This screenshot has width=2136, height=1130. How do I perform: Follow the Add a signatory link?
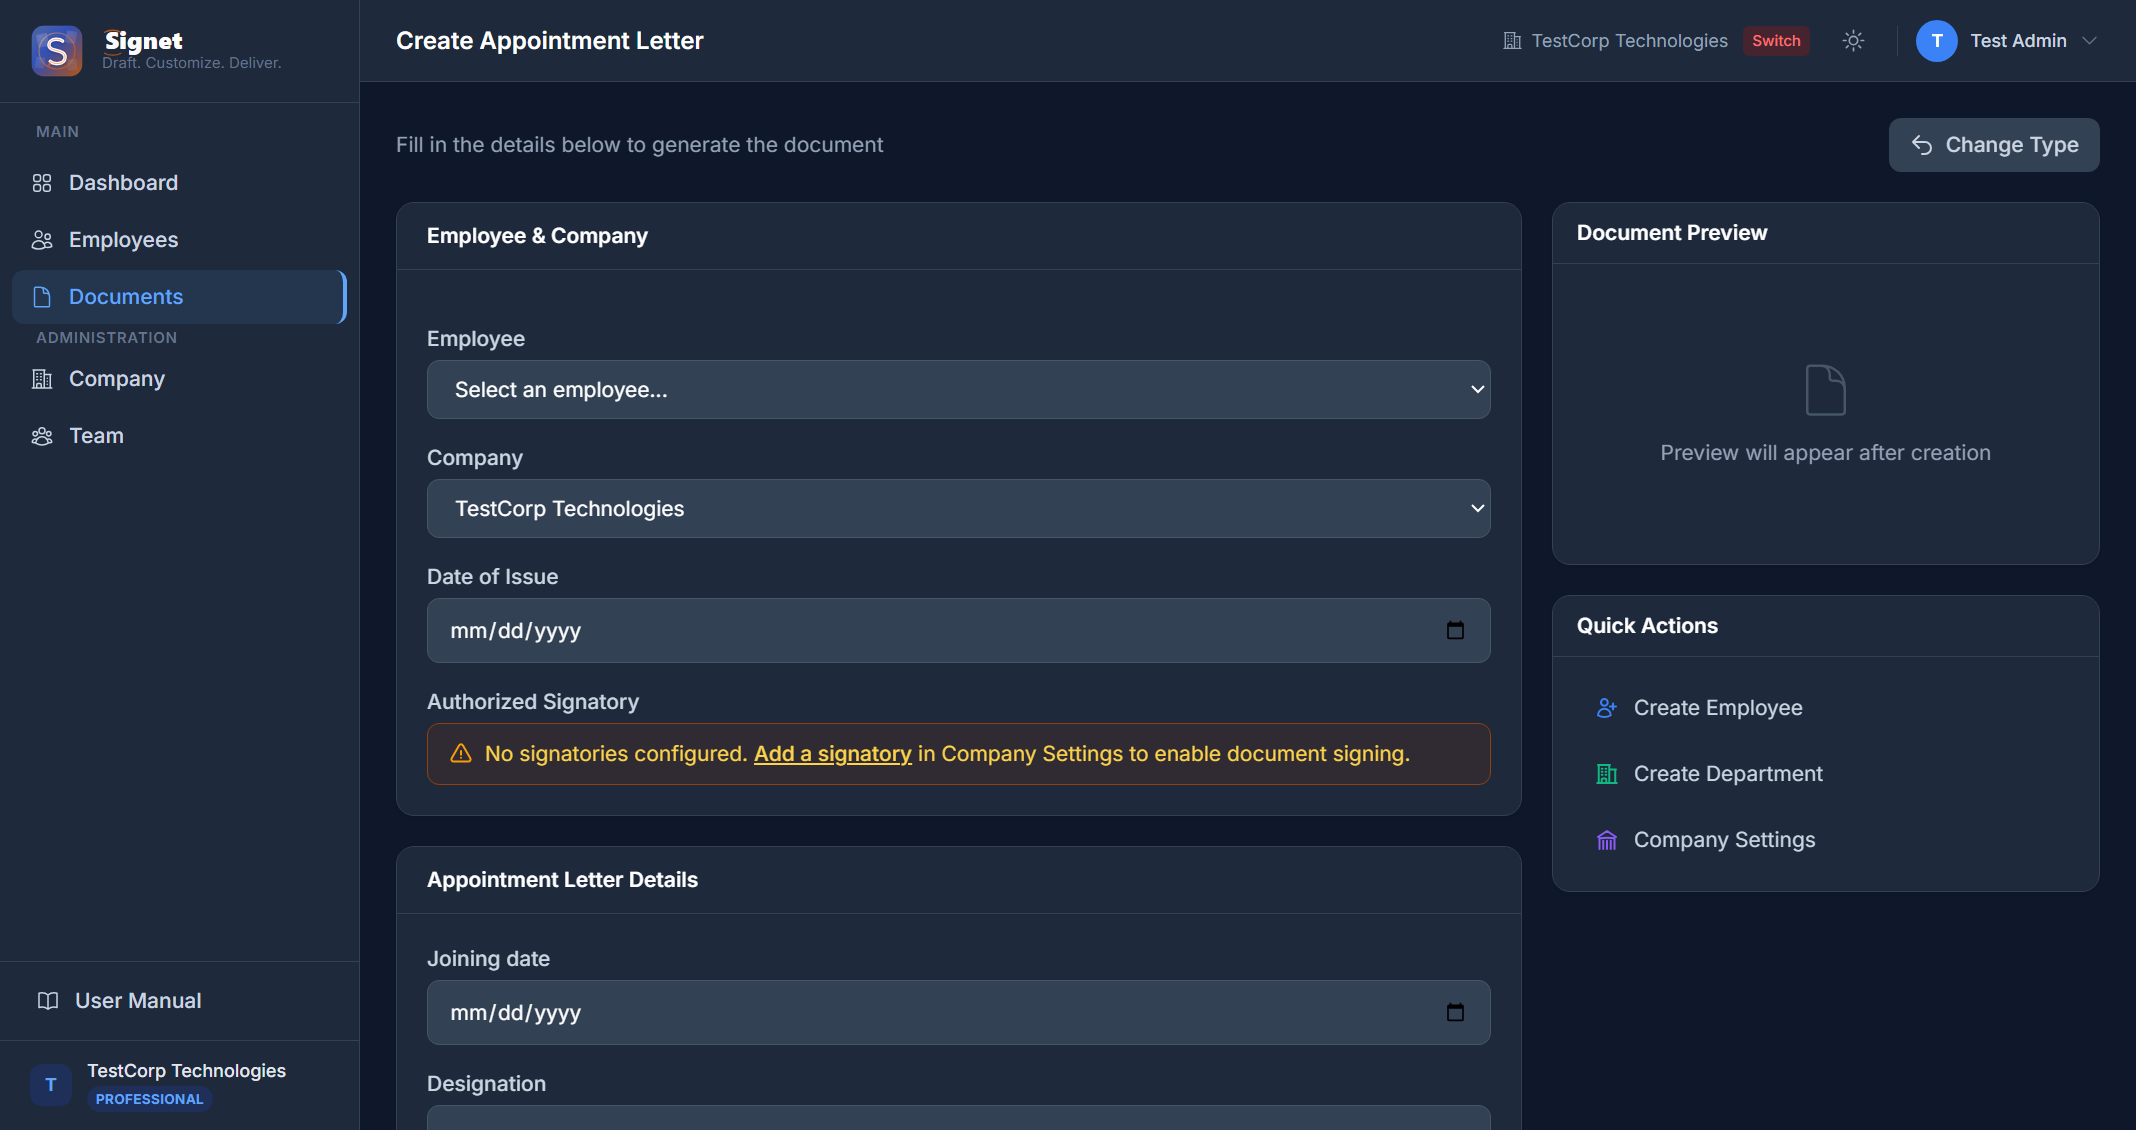pyautogui.click(x=832, y=754)
